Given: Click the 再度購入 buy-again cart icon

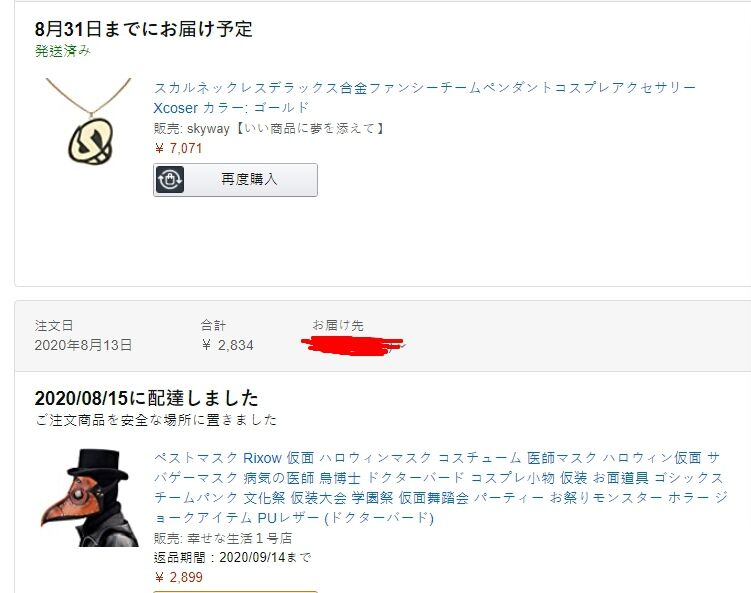Looking at the screenshot, I should tap(170, 180).
